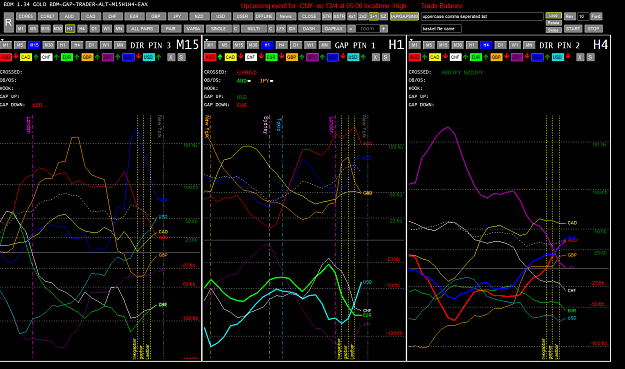The image size is (625, 369).
Task: Click the X button in the H1 panel
Action: [x=375, y=57]
